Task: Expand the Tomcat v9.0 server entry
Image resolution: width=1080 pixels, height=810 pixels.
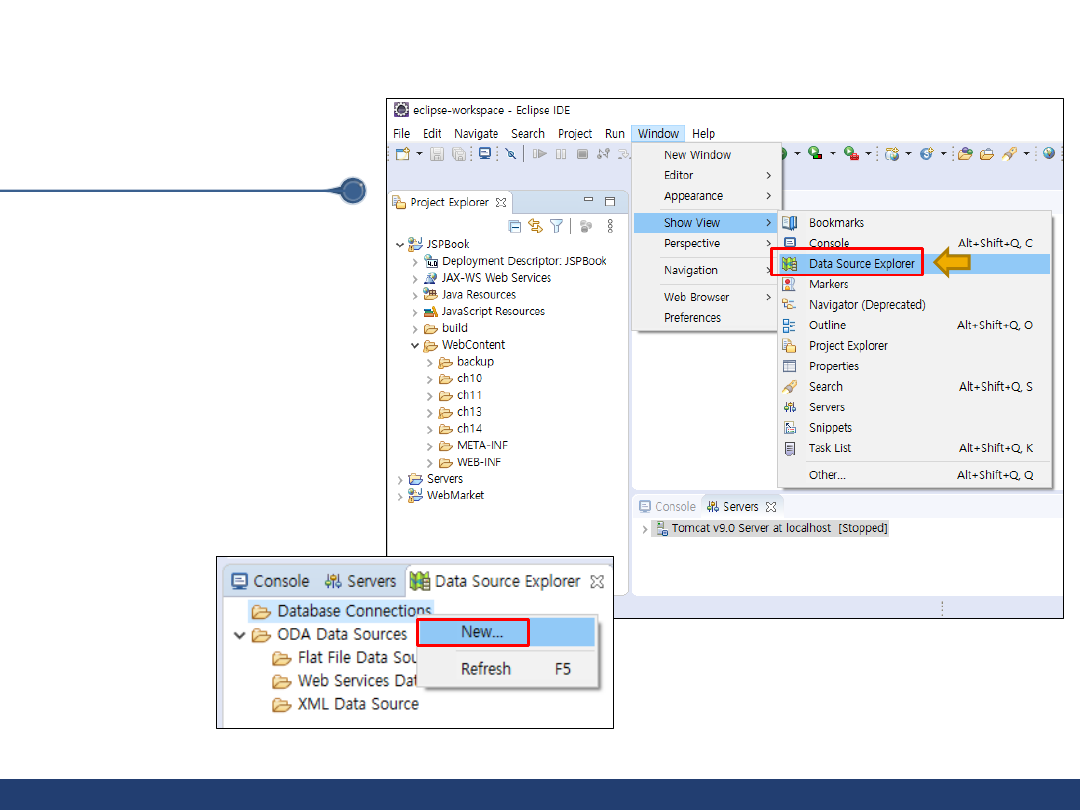Action: (645, 529)
